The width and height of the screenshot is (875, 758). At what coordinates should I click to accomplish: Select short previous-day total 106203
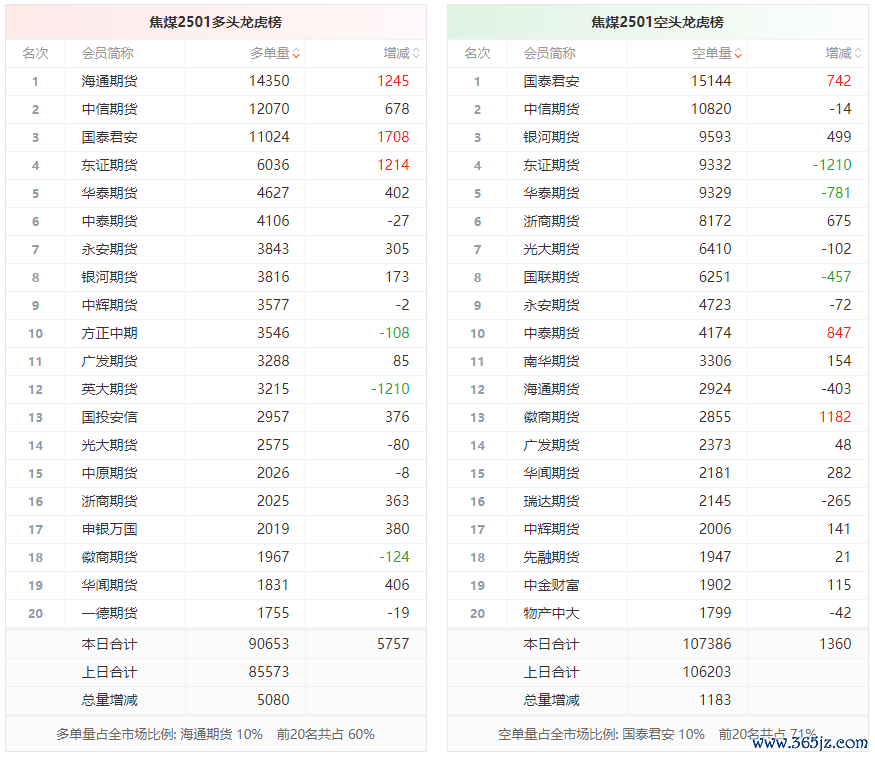click(x=707, y=671)
